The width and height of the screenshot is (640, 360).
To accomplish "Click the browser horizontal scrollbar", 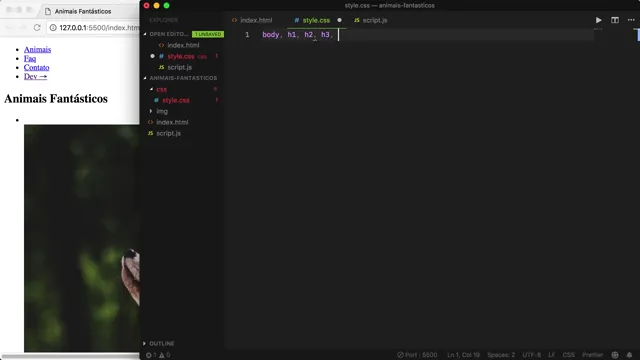I will pyautogui.click(x=70, y=356).
